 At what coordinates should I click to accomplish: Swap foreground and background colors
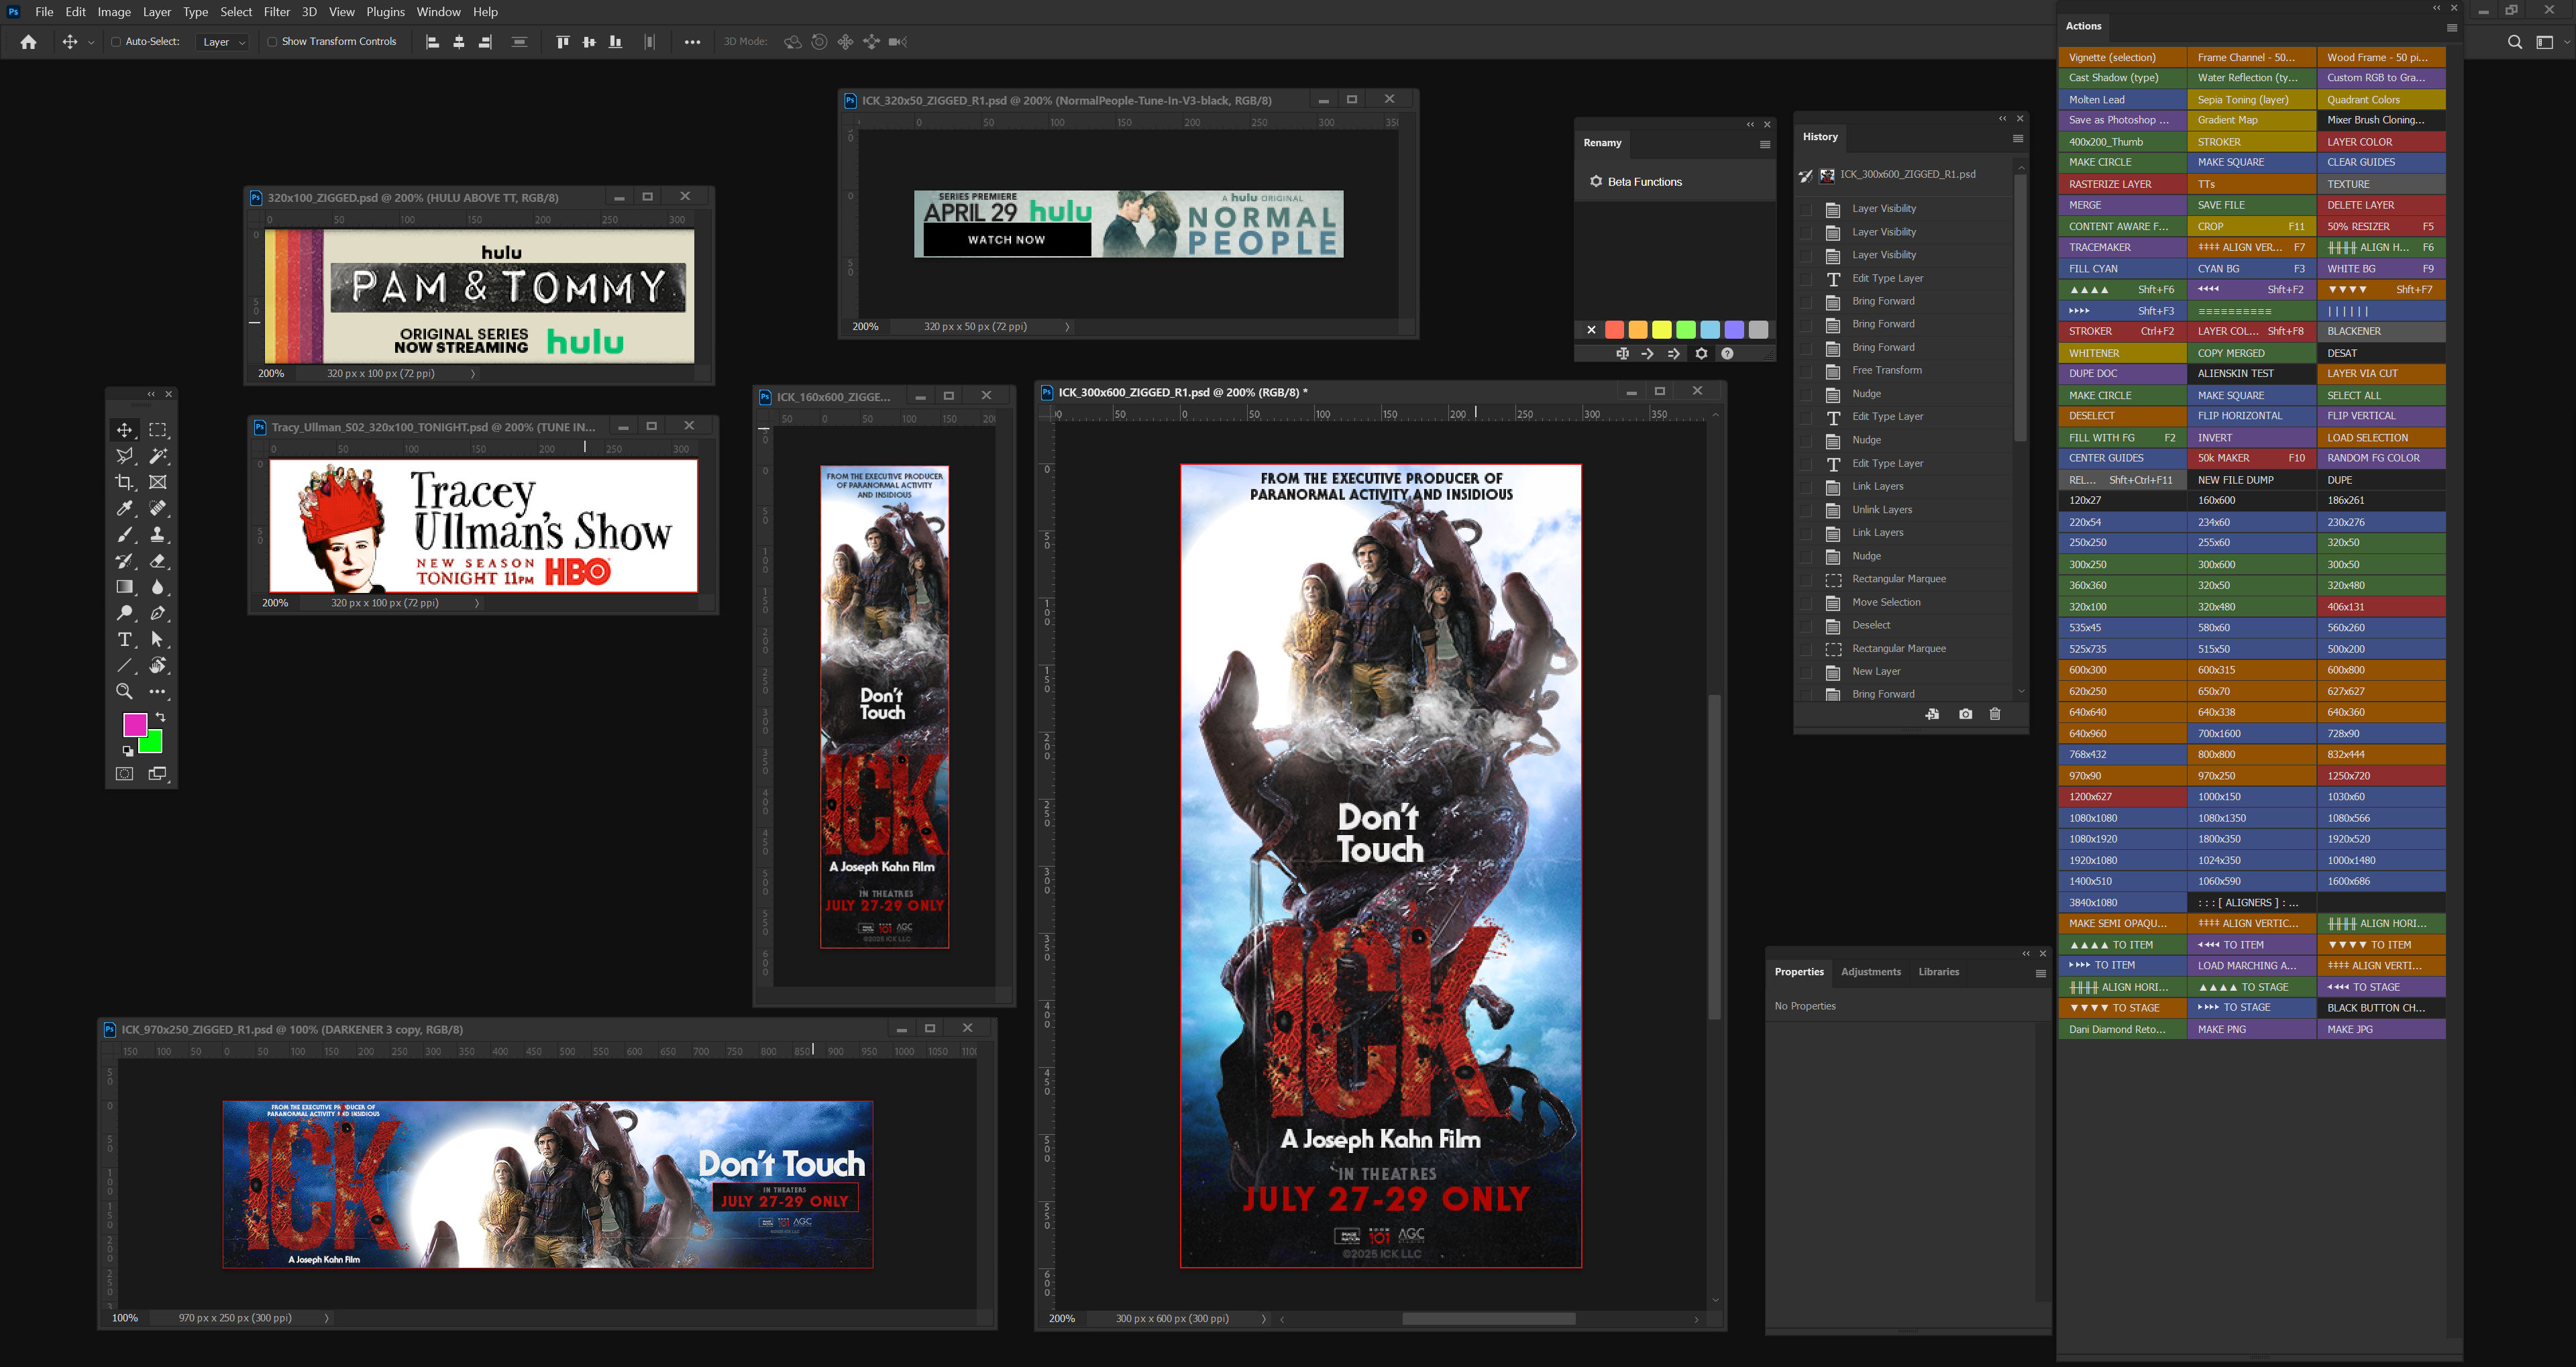[161, 717]
